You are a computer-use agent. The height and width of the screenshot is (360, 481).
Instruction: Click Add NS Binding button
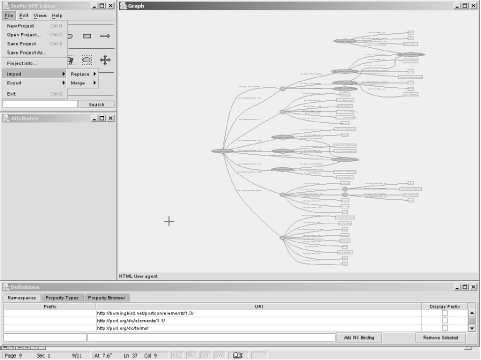[x=359, y=338]
